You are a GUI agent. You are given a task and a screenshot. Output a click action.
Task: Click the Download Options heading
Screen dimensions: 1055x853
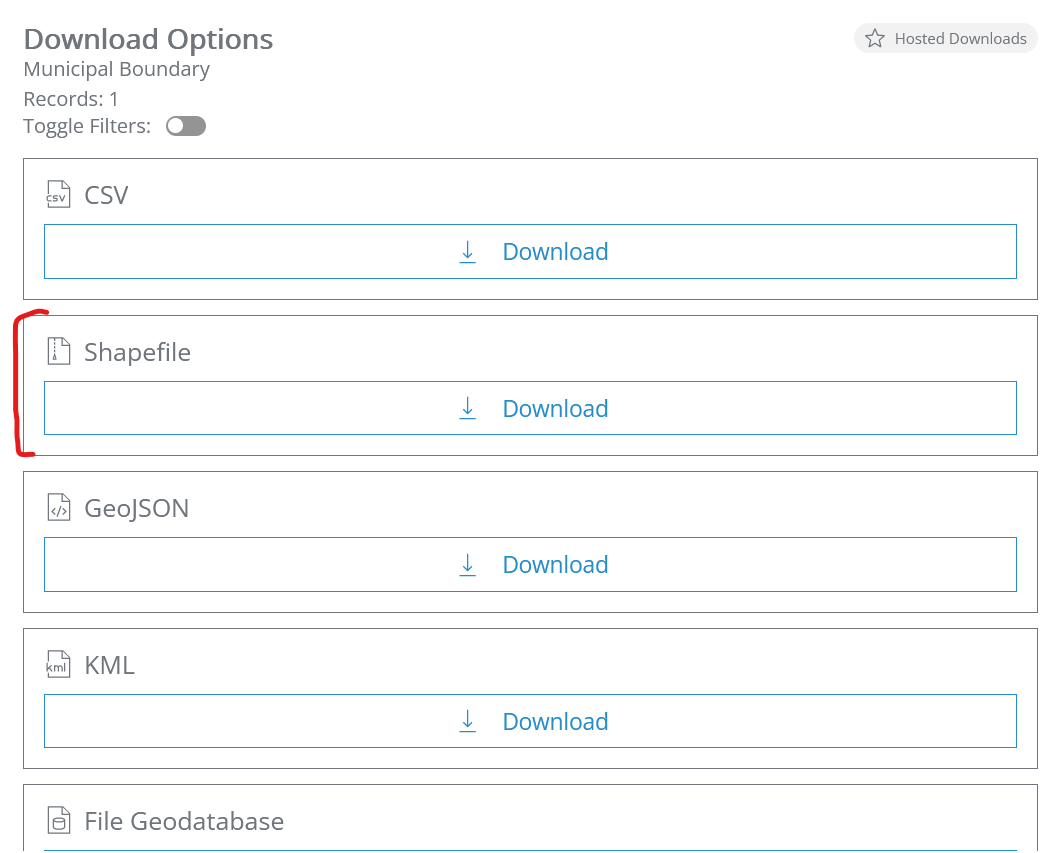[x=148, y=39]
